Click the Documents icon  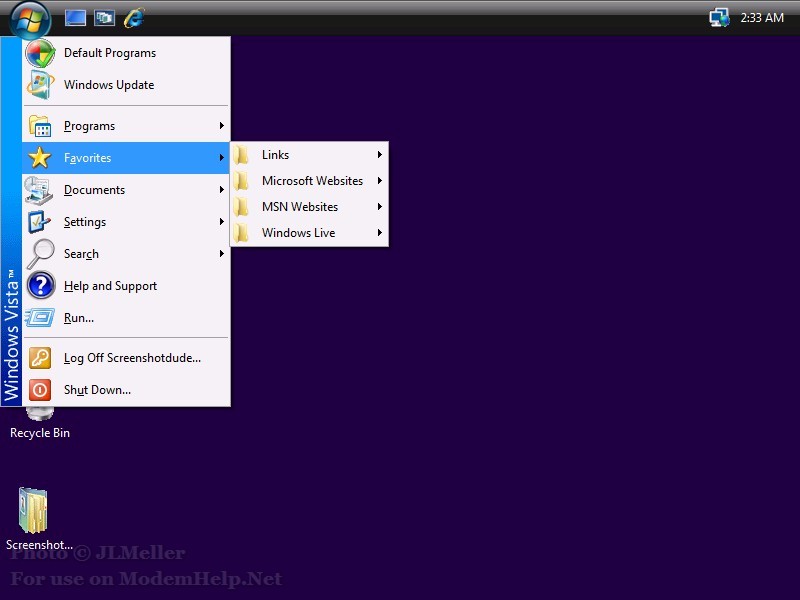click(39, 190)
